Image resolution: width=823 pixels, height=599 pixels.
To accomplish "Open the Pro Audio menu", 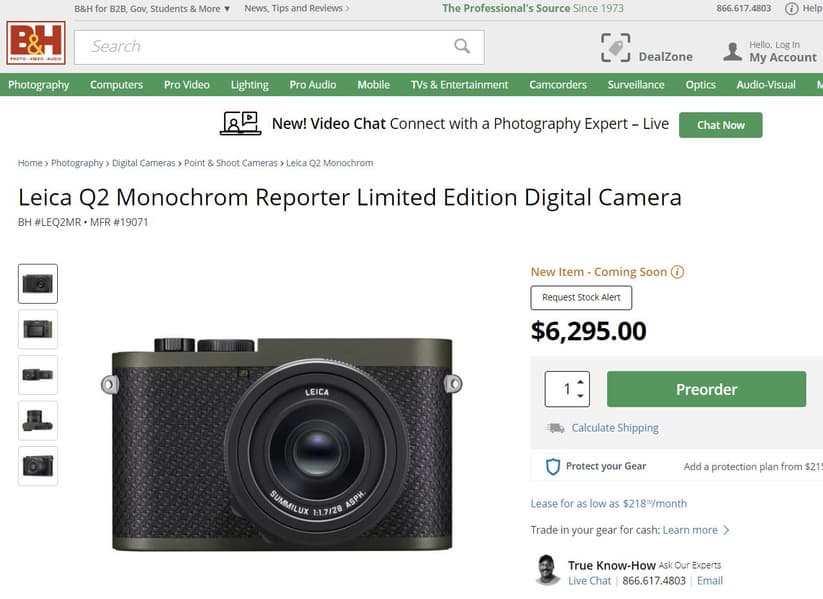I will point(313,85).
